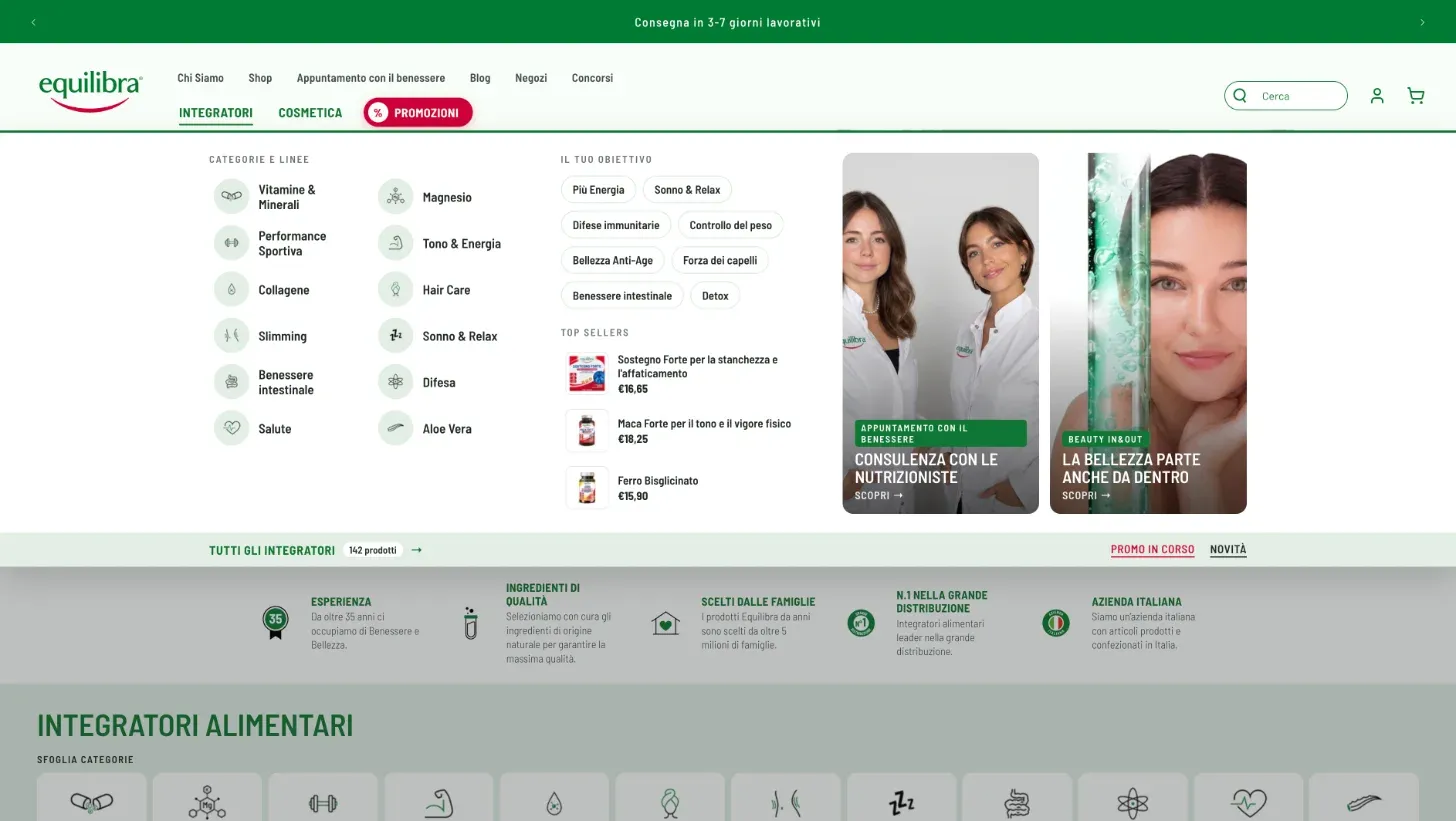Choose Più Energia objective chip
Viewport: 1456px width, 821px height.
(598, 190)
